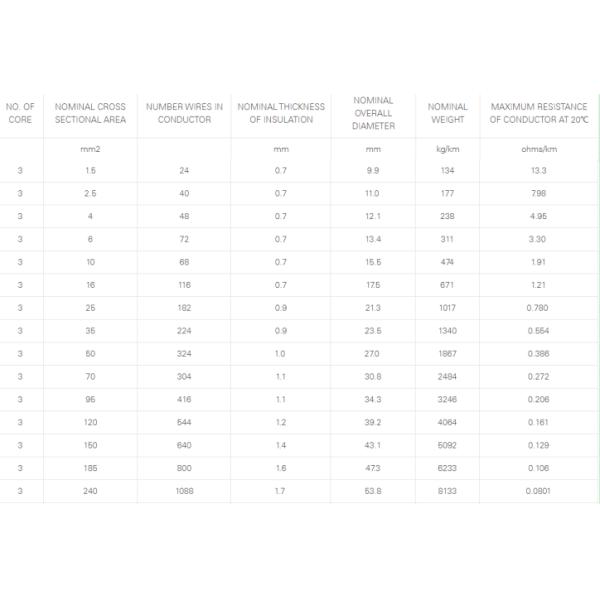Select resistance value 13.3 in first row
600x600 pixels.
(539, 171)
